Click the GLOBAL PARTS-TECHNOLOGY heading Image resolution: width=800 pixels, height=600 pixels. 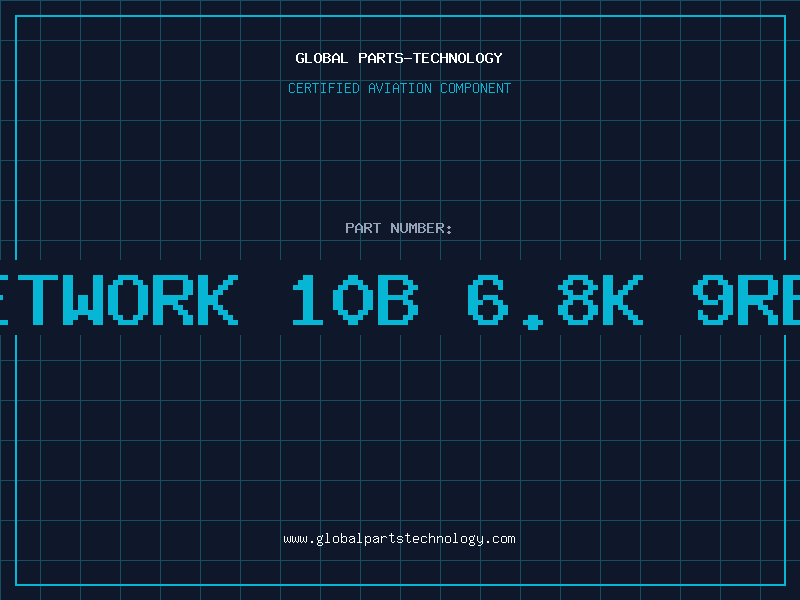399,58
